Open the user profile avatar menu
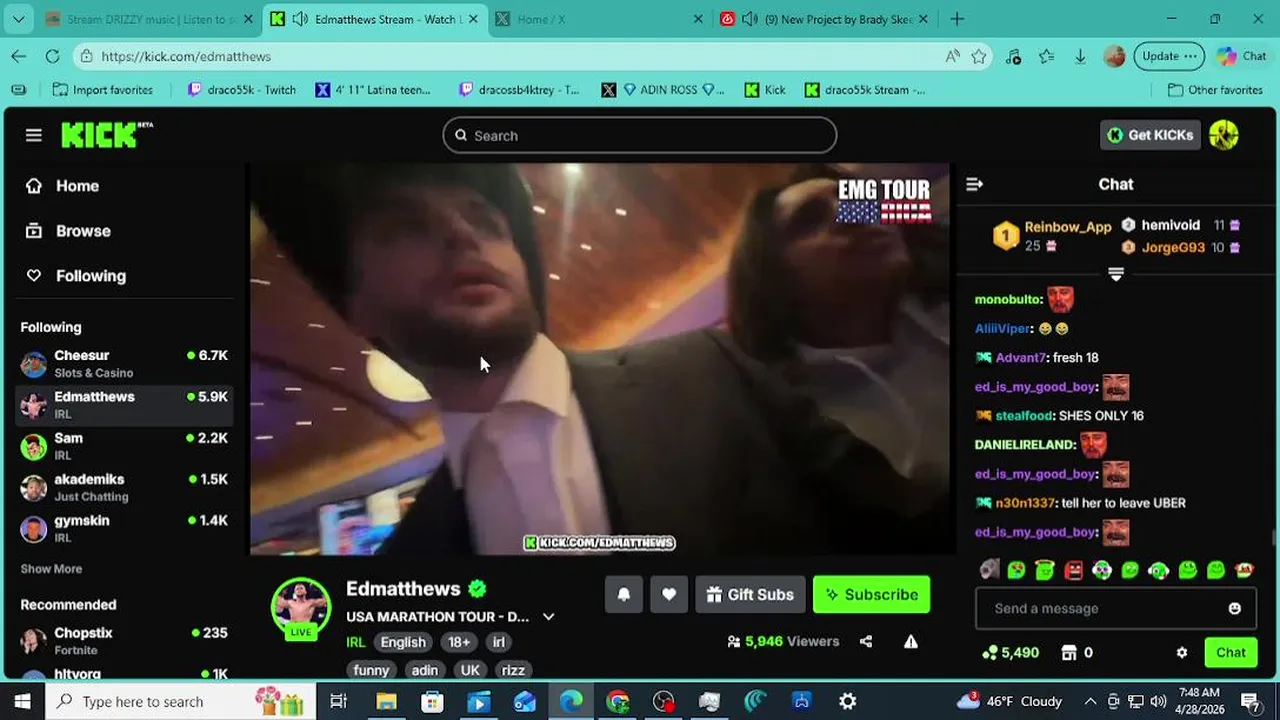This screenshot has height=720, width=1280. (1224, 135)
